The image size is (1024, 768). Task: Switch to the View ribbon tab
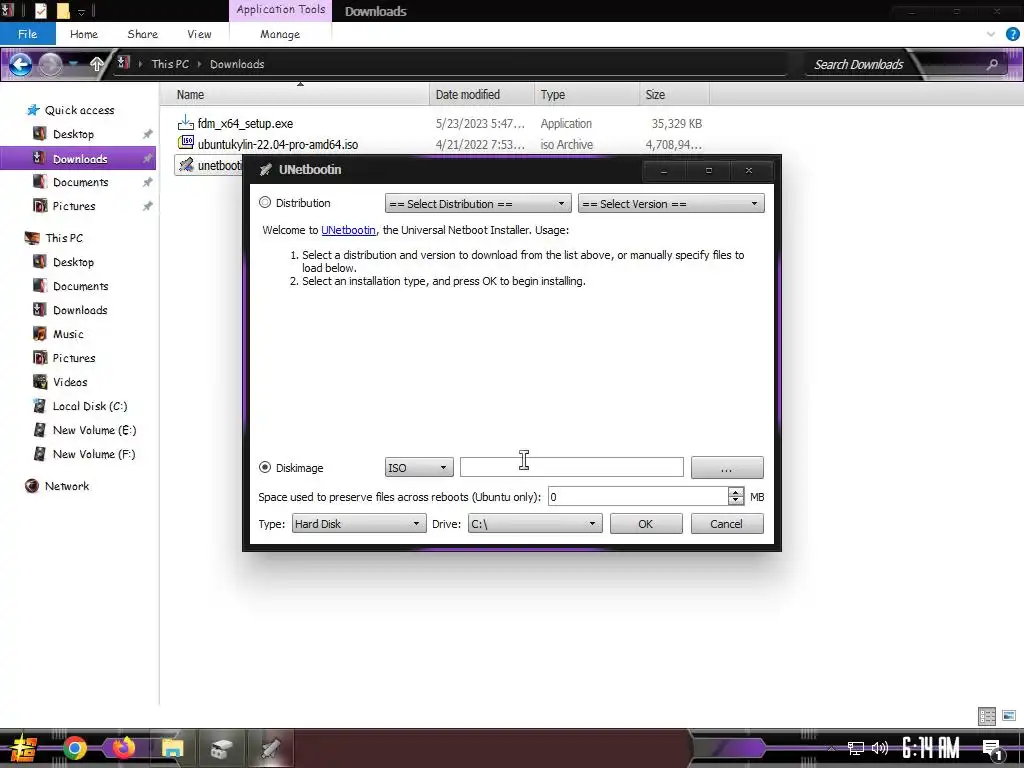(x=199, y=34)
